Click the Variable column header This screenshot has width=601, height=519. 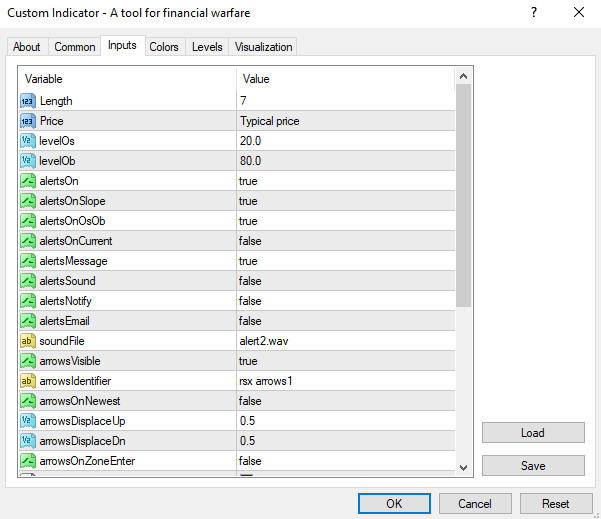(x=128, y=79)
